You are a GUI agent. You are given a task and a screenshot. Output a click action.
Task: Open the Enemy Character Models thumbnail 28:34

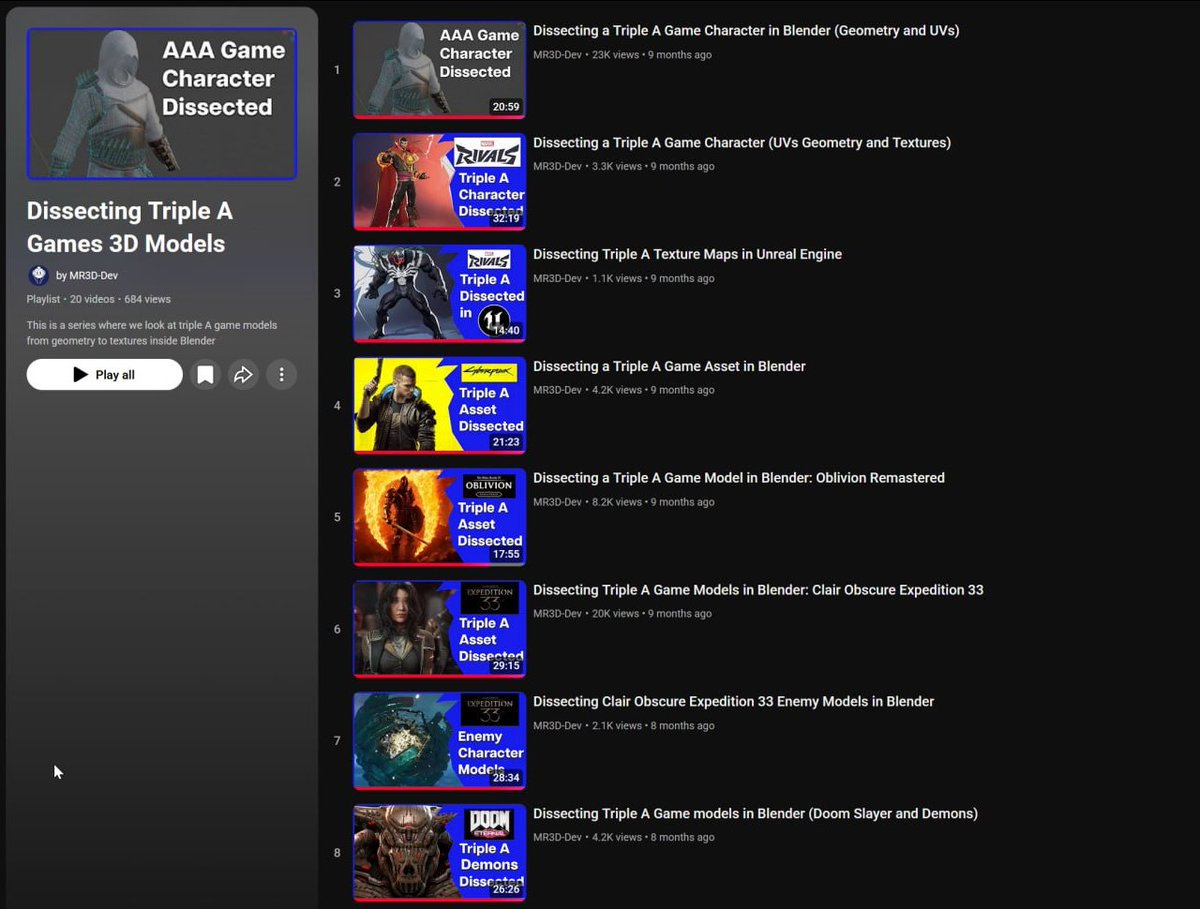[x=439, y=741]
